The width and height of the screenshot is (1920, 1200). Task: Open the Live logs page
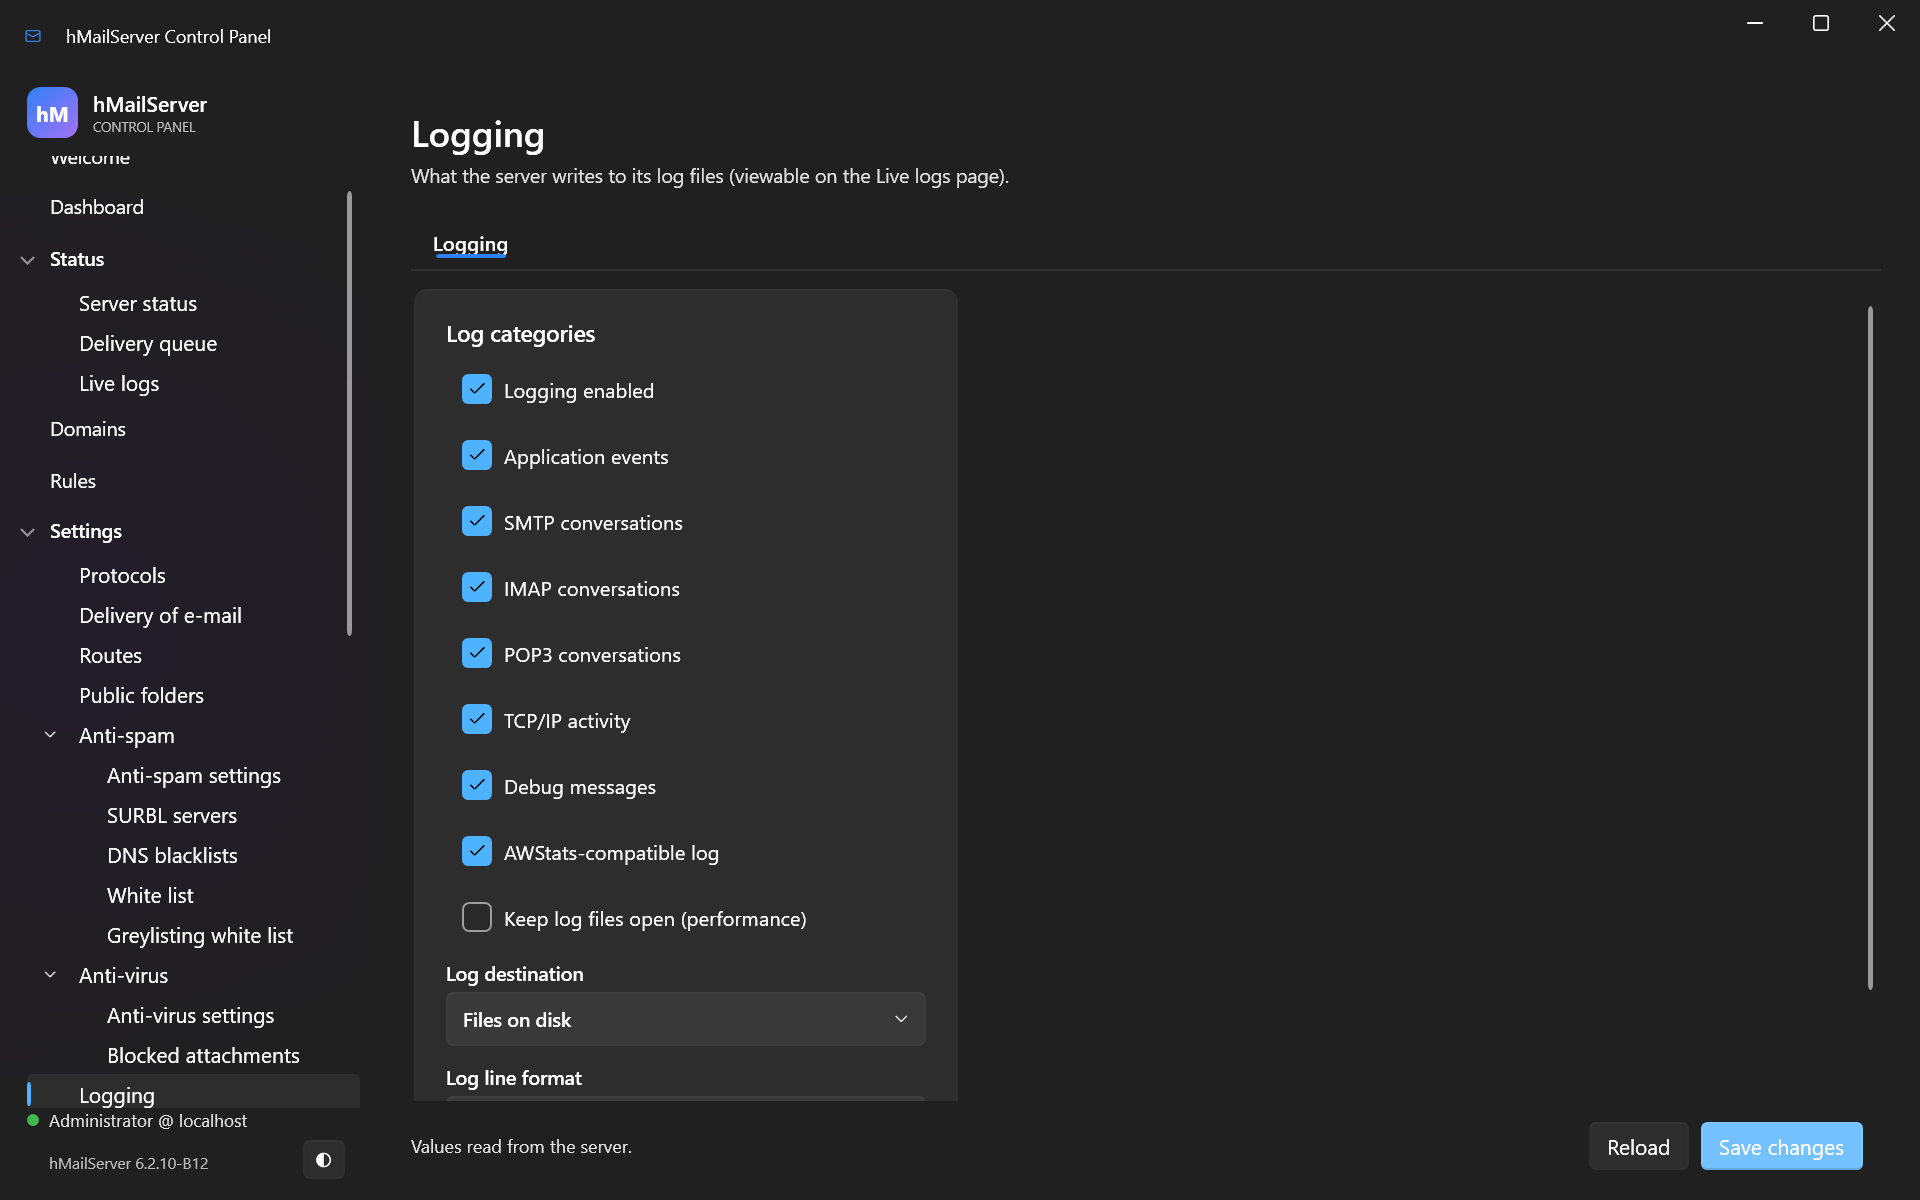pos(119,384)
